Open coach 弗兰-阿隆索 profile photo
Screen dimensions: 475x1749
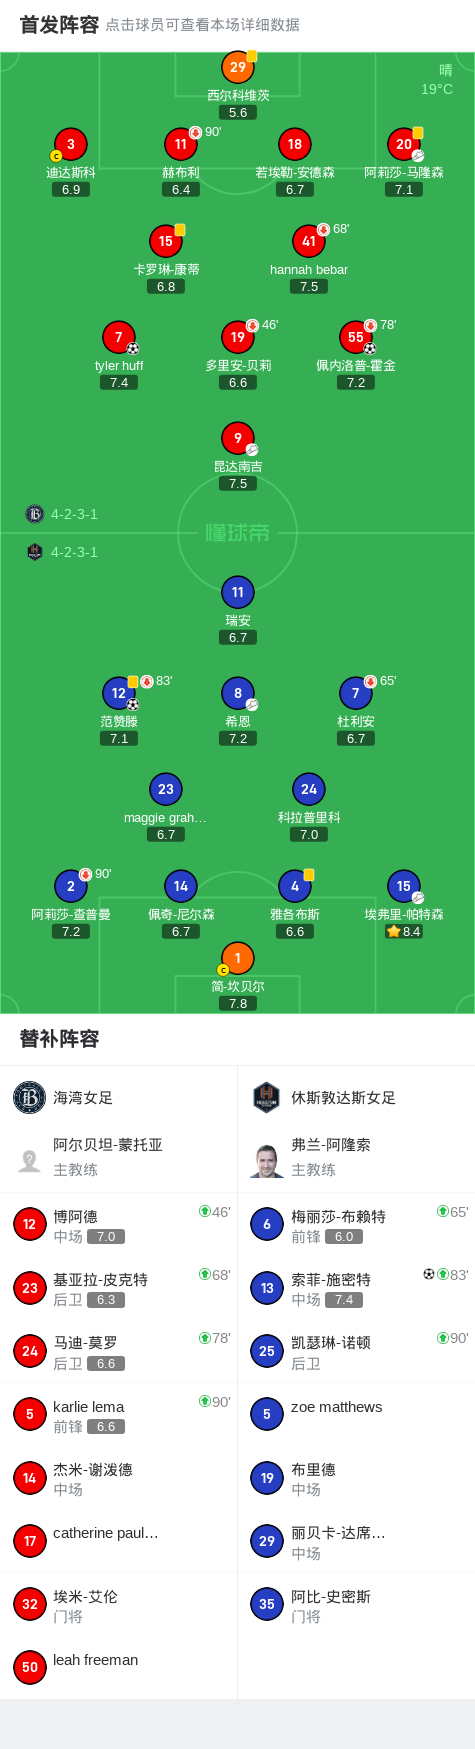pyautogui.click(x=267, y=1160)
